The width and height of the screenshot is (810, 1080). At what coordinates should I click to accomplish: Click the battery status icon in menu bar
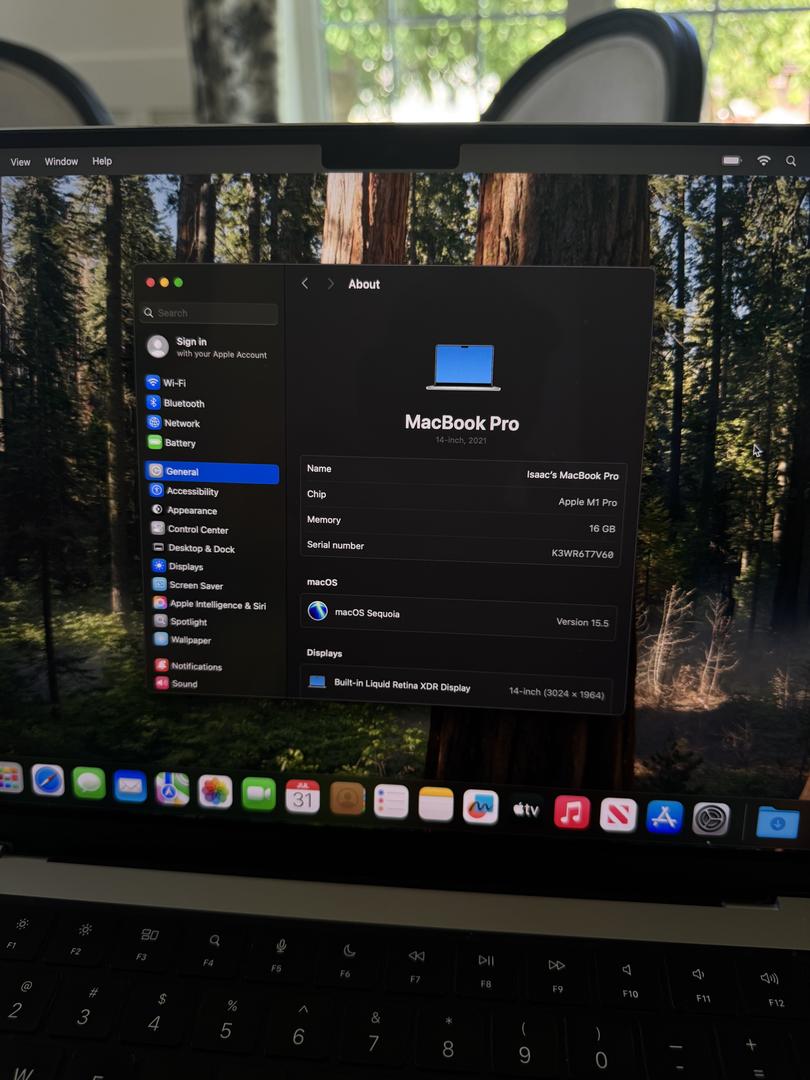731,160
